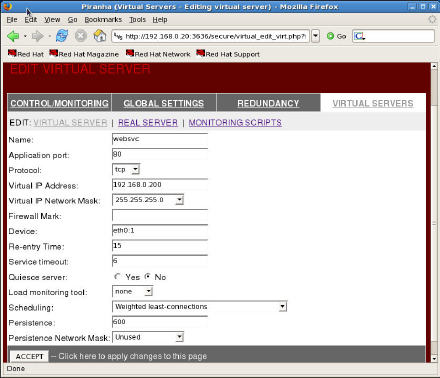The width and height of the screenshot is (440, 378).
Task: Click the Application port field
Action: [x=160, y=155]
